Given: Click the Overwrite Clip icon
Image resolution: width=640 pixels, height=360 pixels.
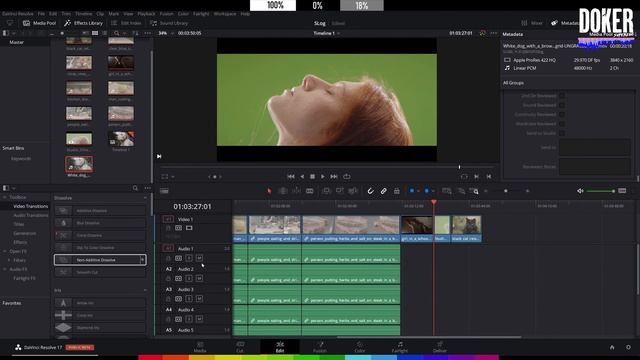Looking at the screenshot, I should [340, 191].
